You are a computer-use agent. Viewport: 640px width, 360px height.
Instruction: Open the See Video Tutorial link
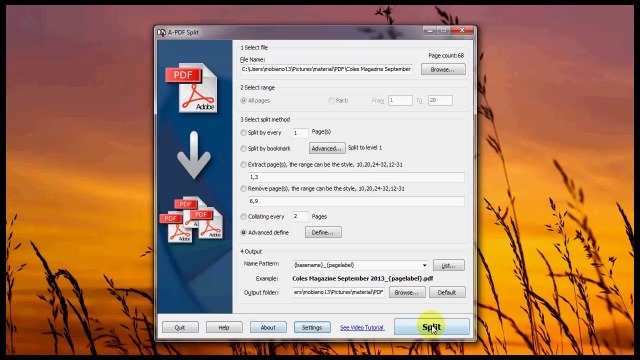point(362,327)
